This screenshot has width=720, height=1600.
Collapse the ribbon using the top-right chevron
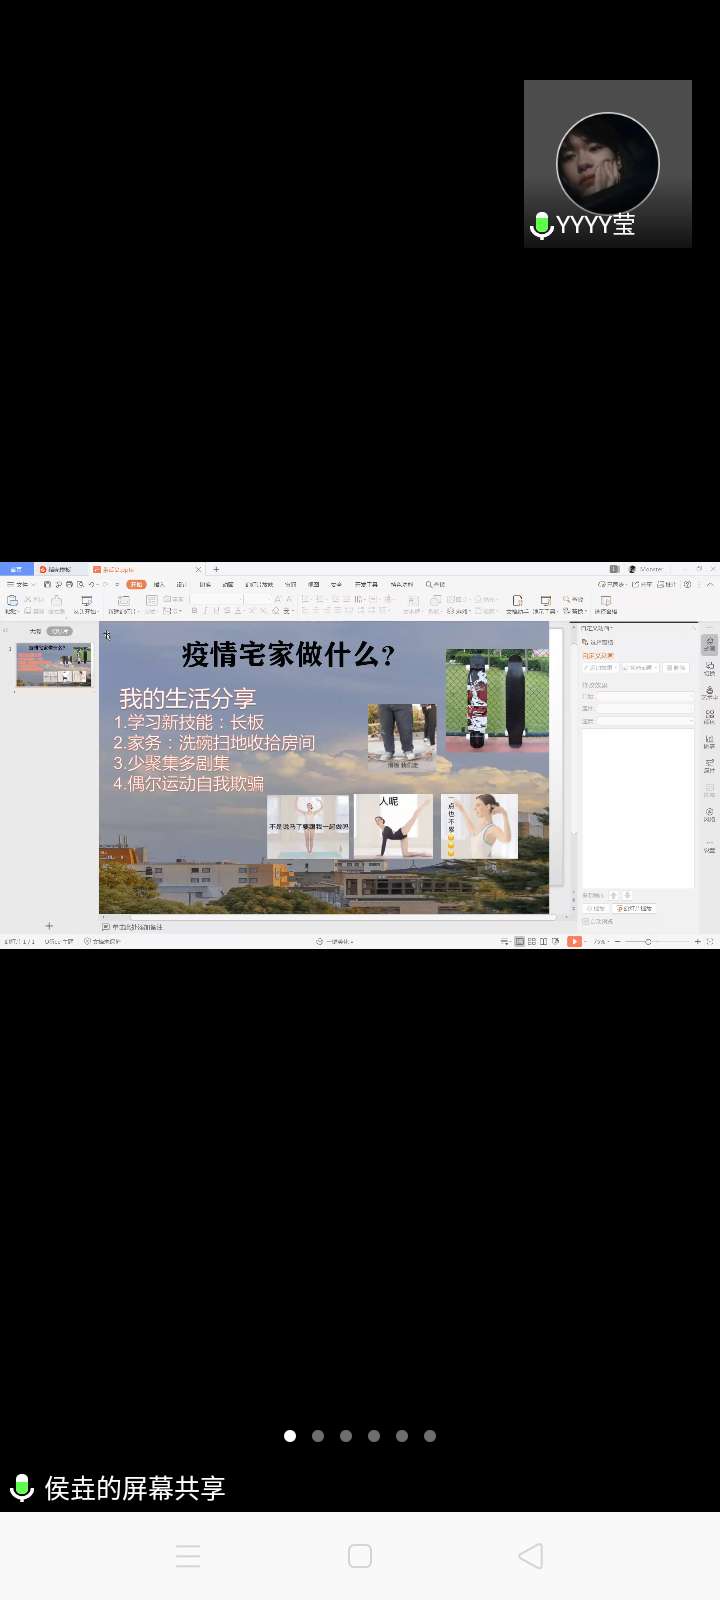coord(709,584)
